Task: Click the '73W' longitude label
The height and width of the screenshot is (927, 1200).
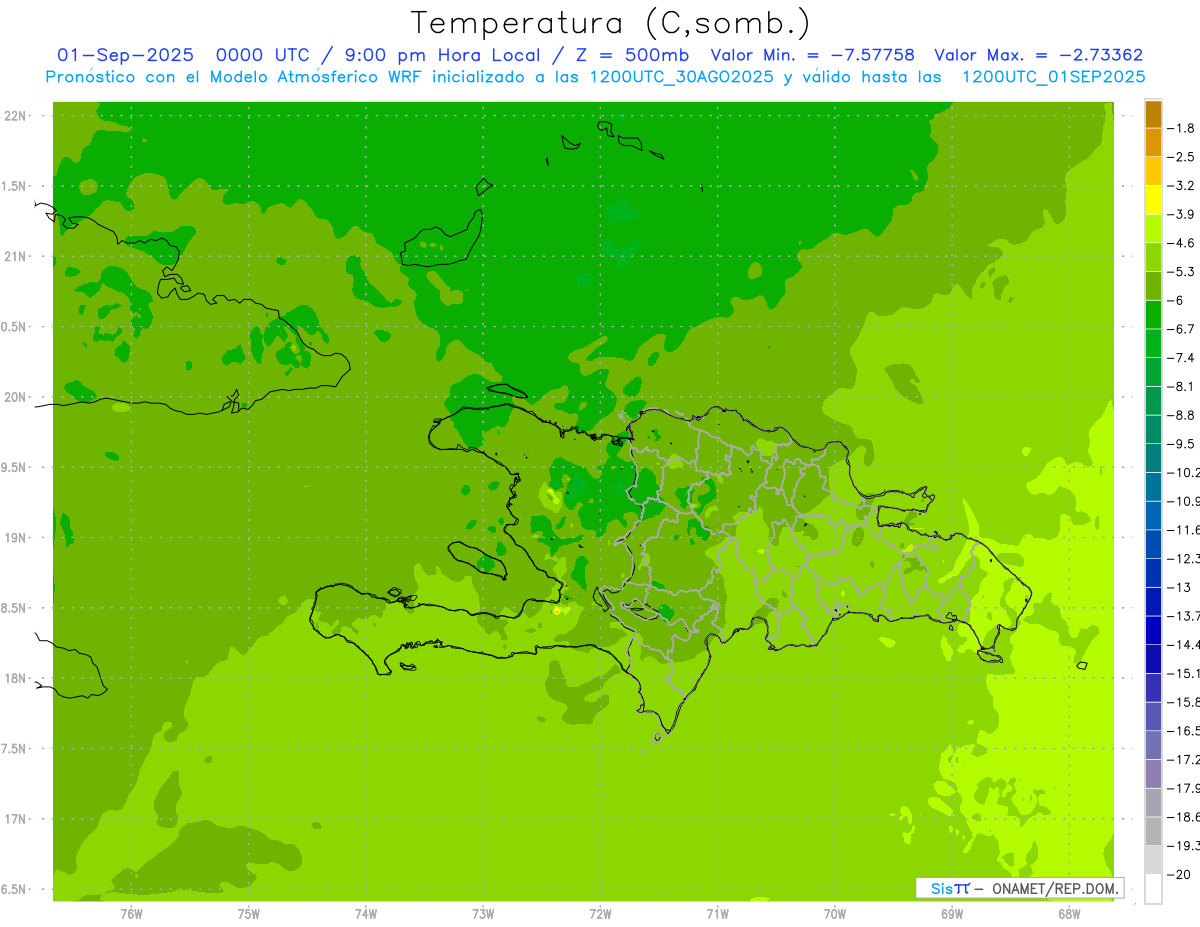Action: point(483,915)
